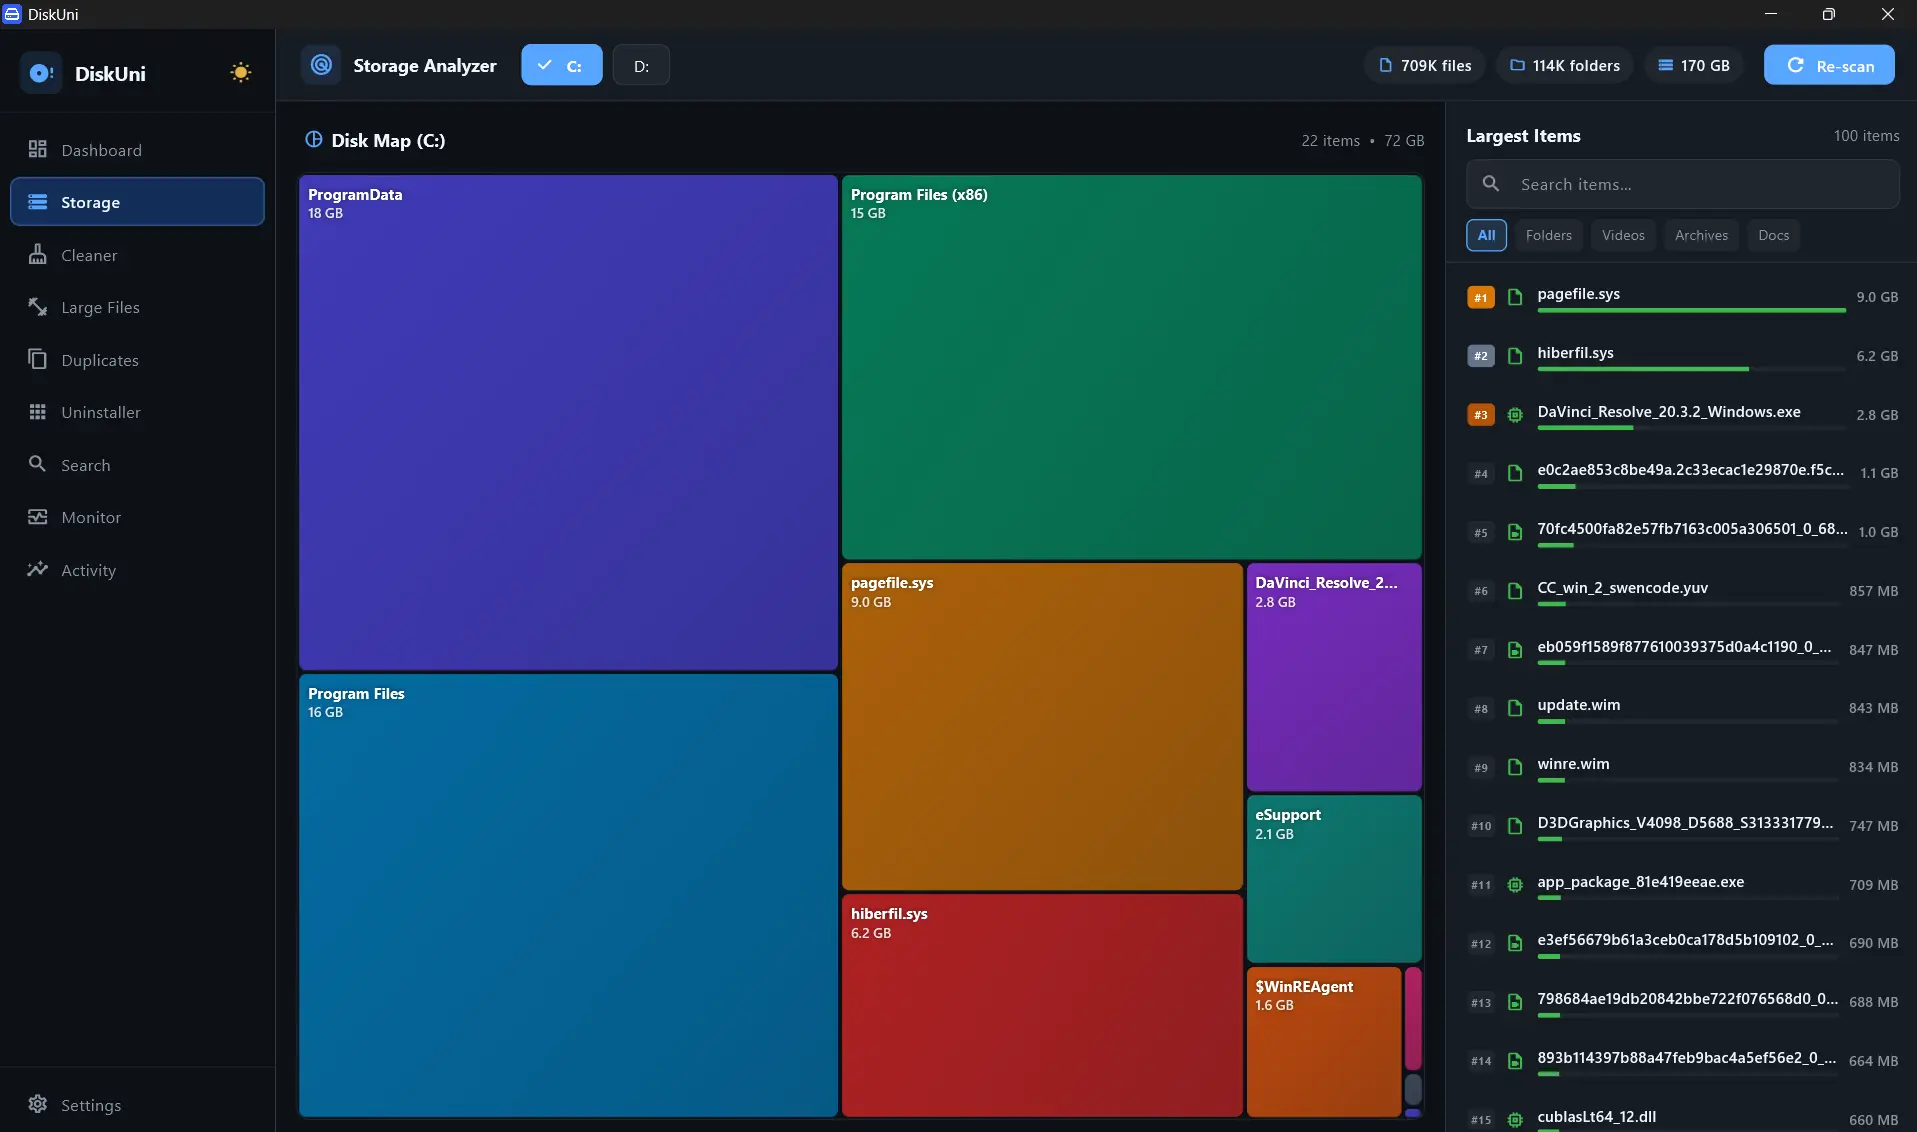Click the eSupport 2.1 GB block
Viewport: 1917px width, 1132px height.
click(1334, 878)
